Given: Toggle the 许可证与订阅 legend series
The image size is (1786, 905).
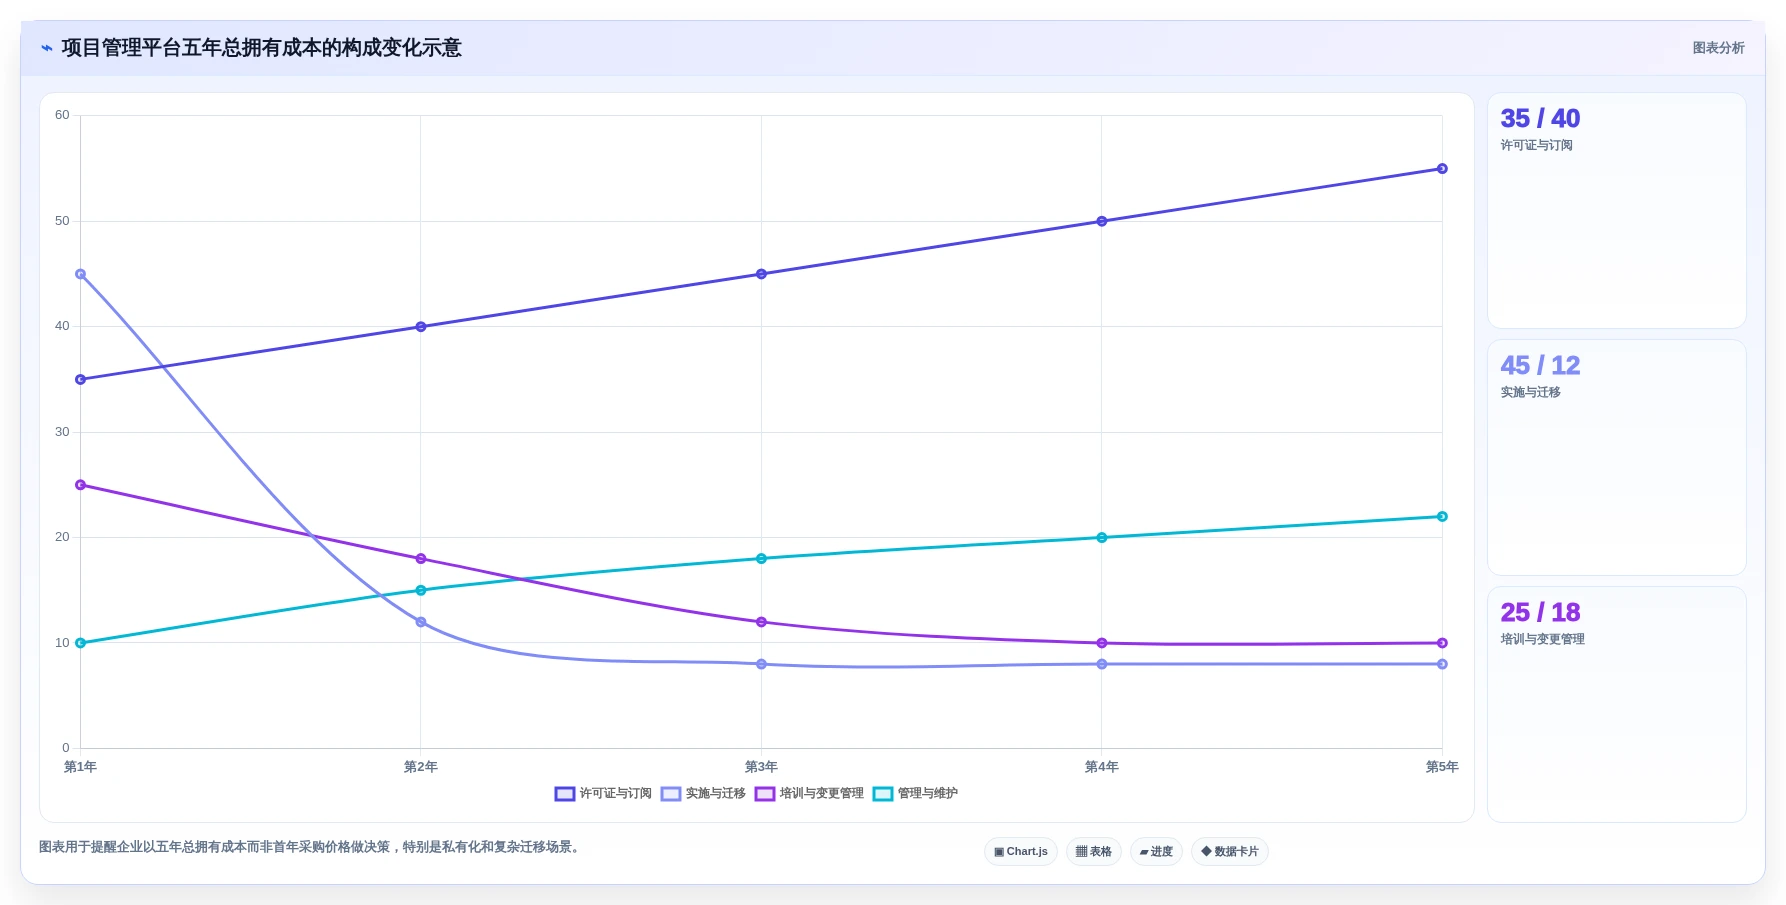Looking at the screenshot, I should [x=603, y=794].
